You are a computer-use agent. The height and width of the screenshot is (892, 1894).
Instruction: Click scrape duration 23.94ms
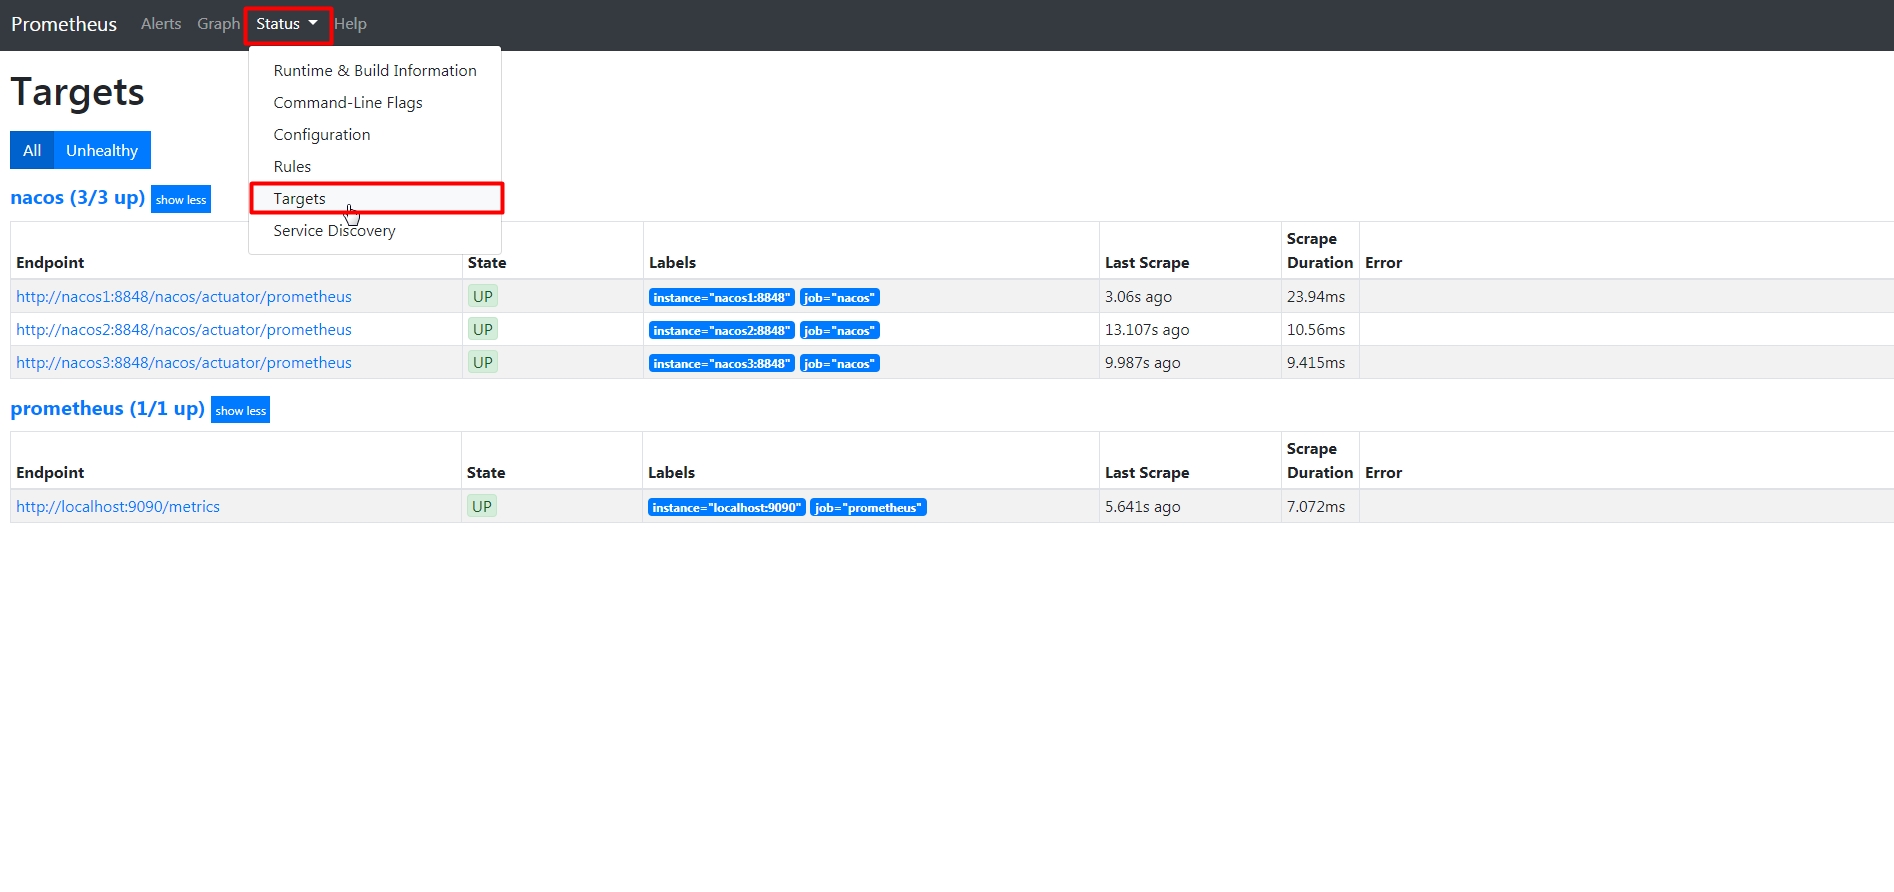tap(1316, 297)
